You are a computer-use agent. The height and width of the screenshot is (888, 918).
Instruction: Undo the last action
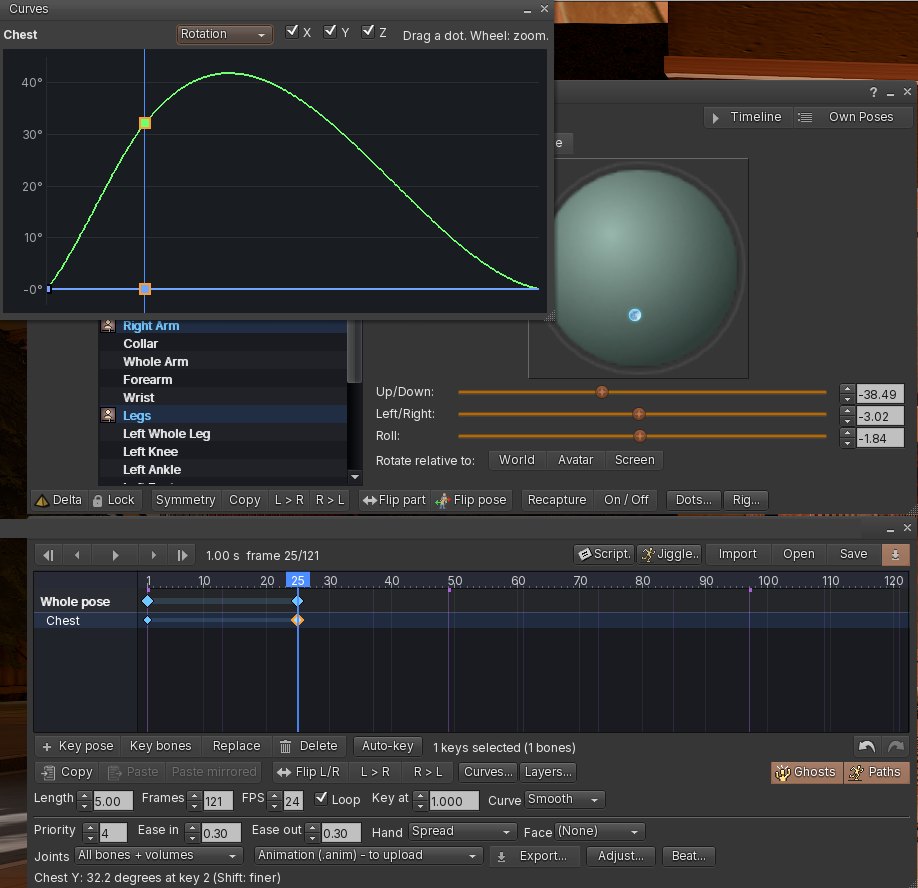tap(866, 746)
